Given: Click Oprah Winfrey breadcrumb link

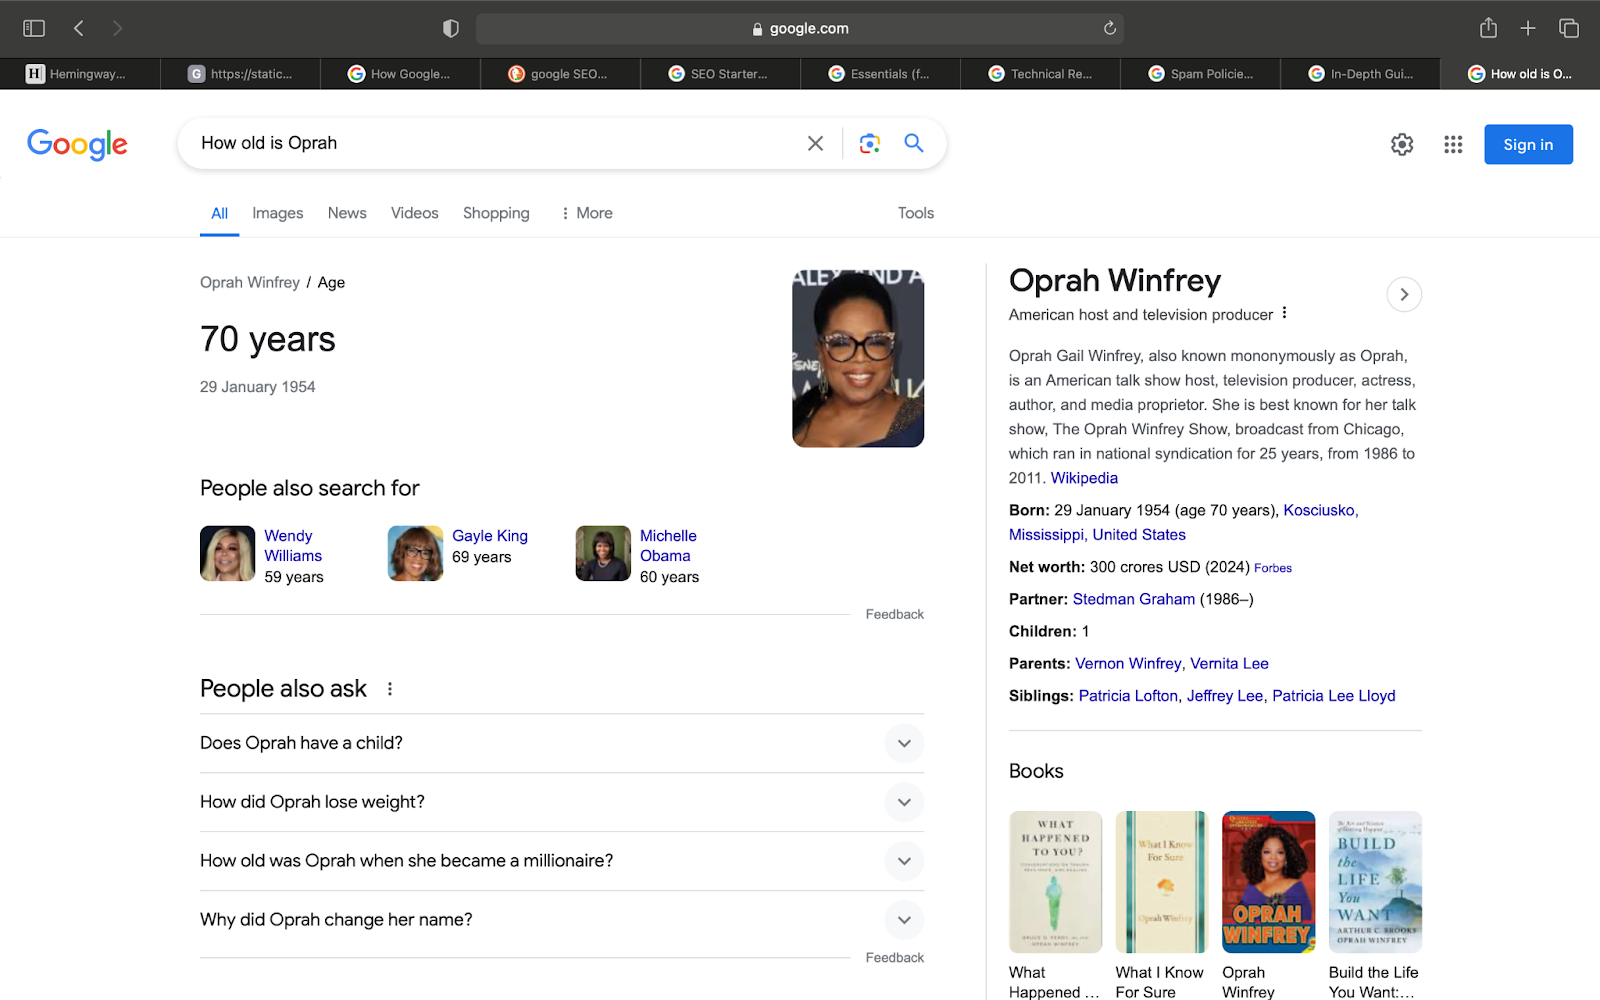Looking at the screenshot, I should [250, 283].
